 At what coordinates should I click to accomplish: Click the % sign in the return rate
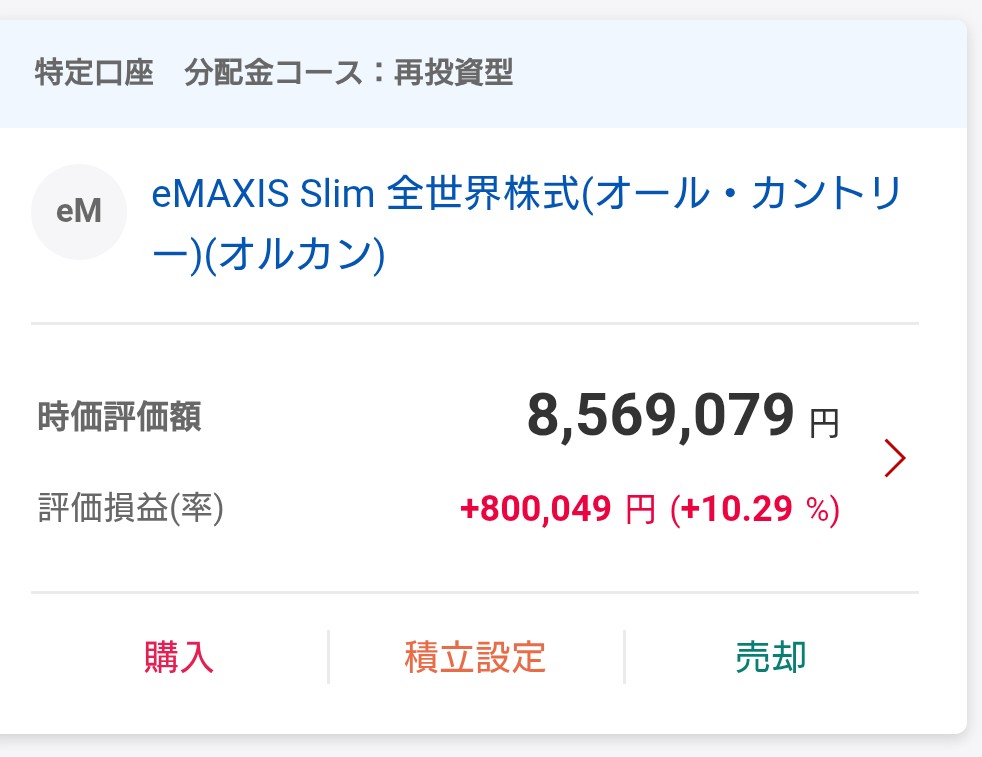[x=818, y=511]
